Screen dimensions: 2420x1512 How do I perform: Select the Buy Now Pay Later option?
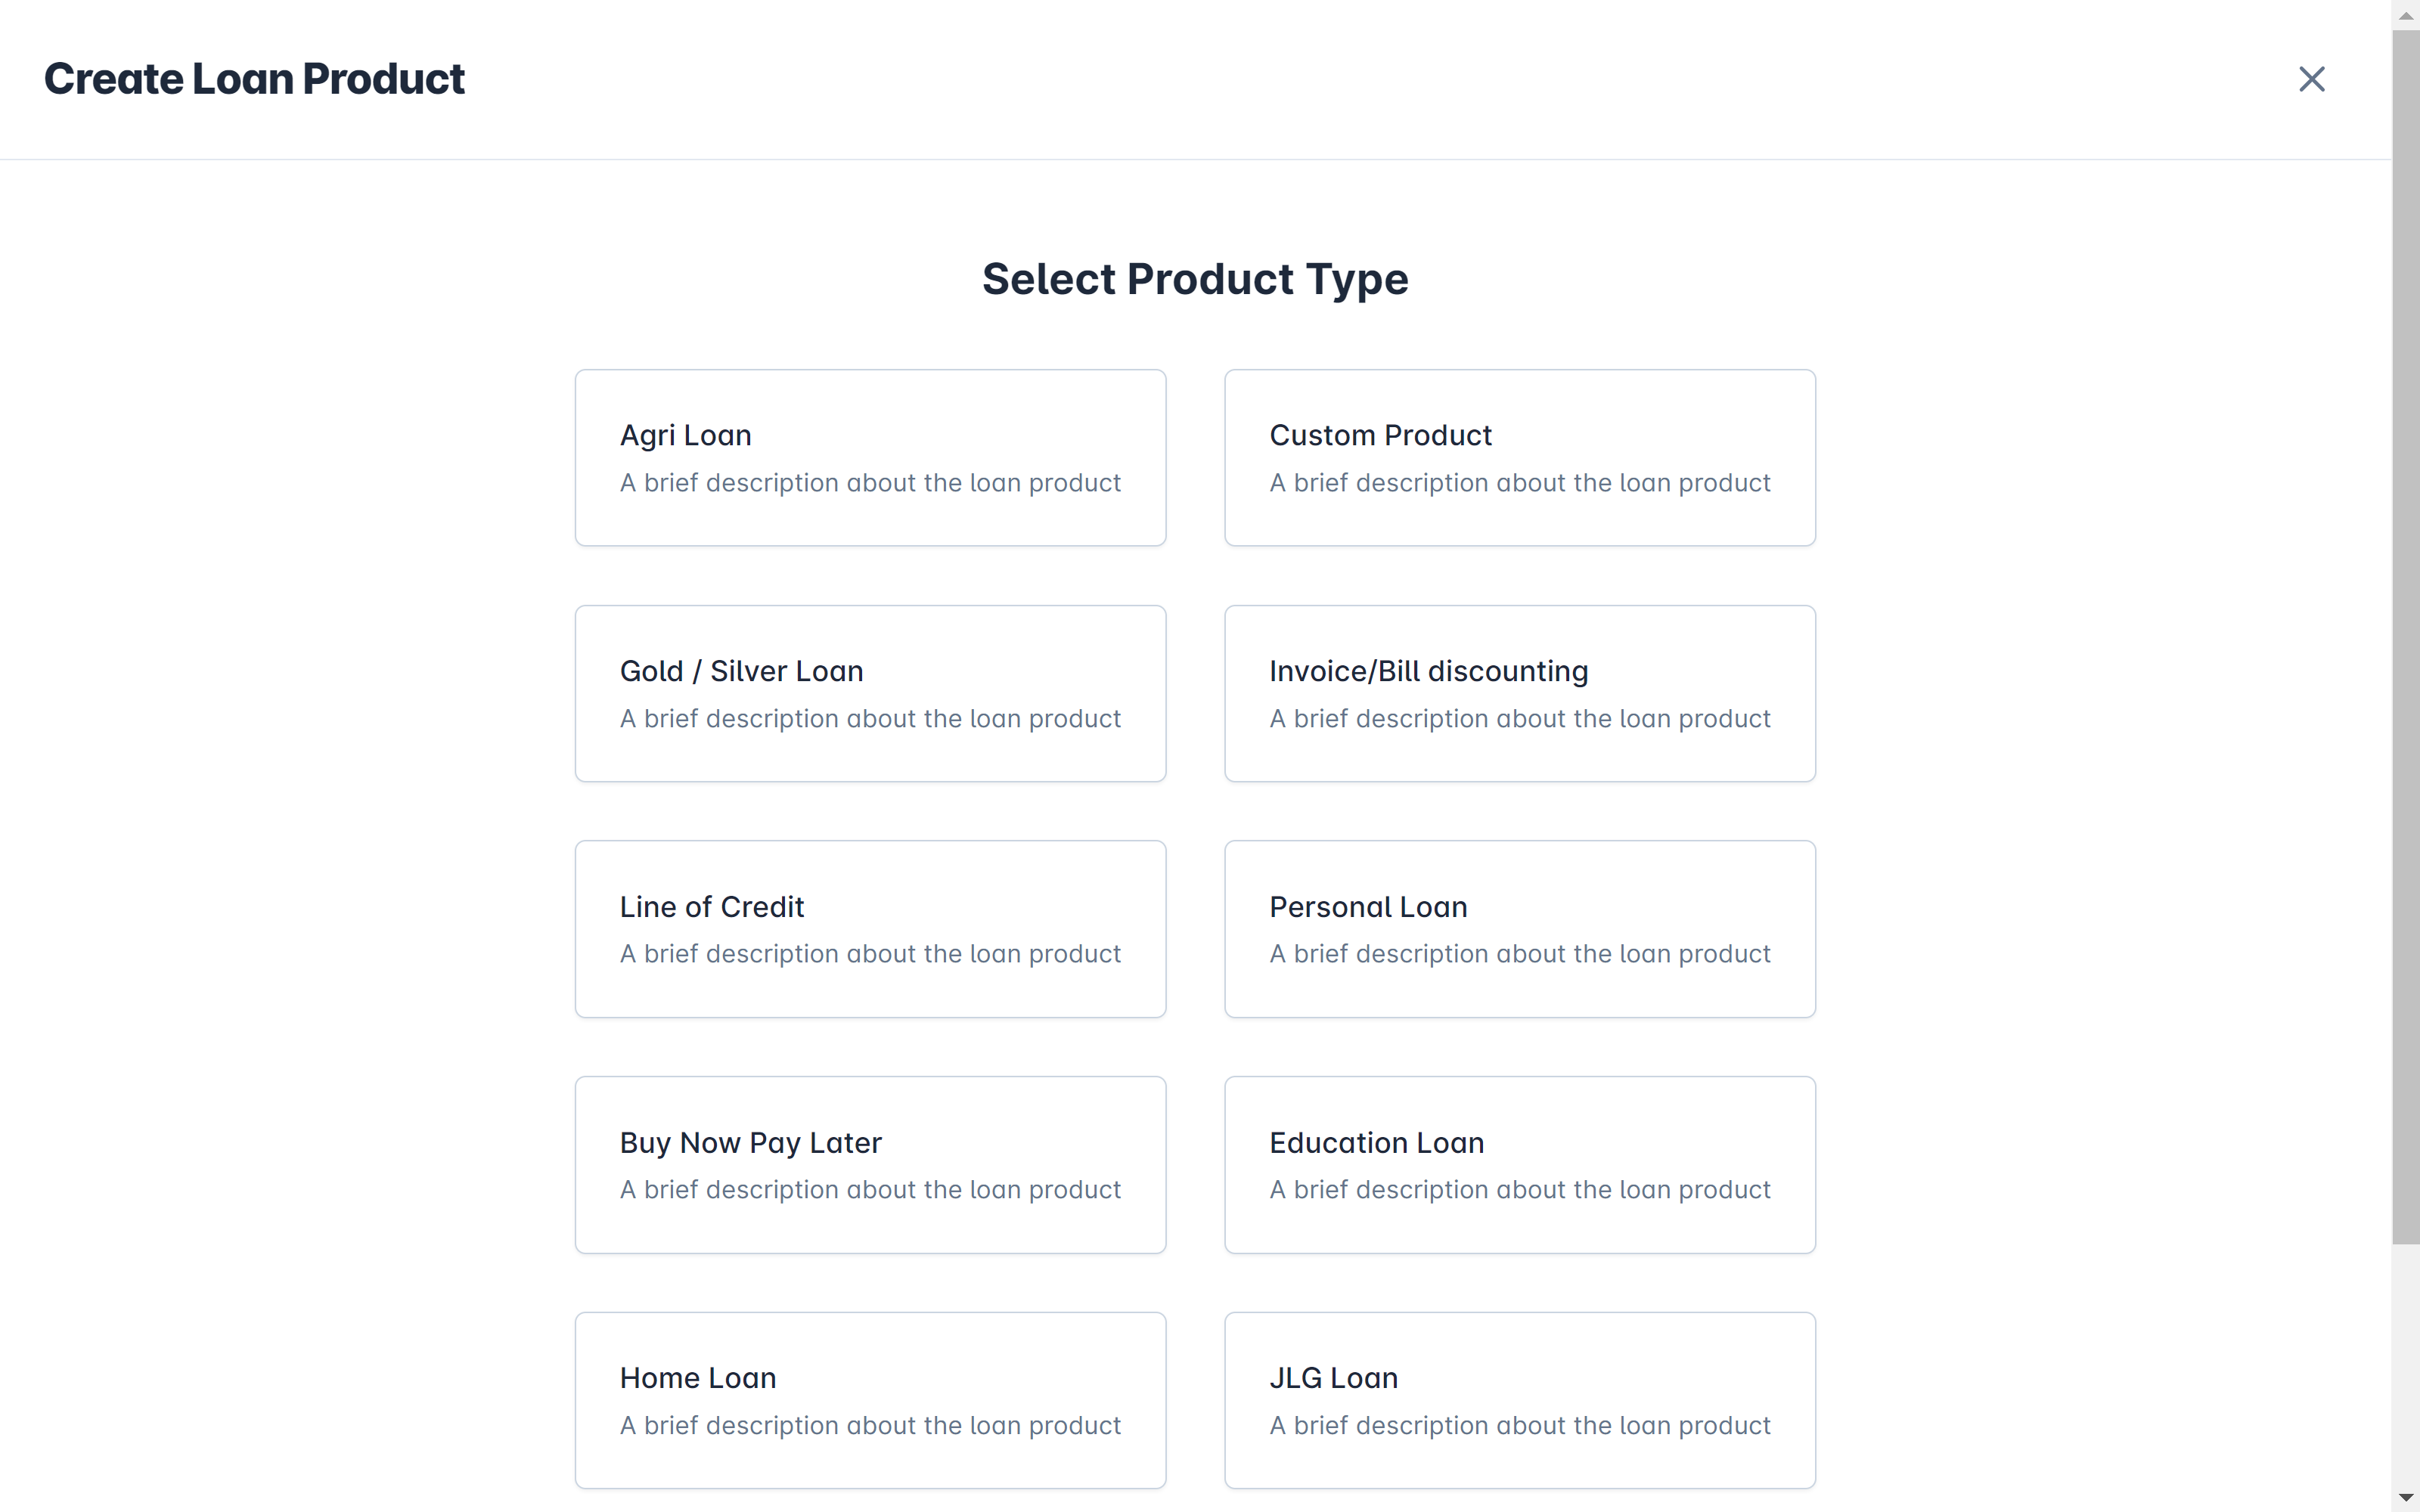869,1164
